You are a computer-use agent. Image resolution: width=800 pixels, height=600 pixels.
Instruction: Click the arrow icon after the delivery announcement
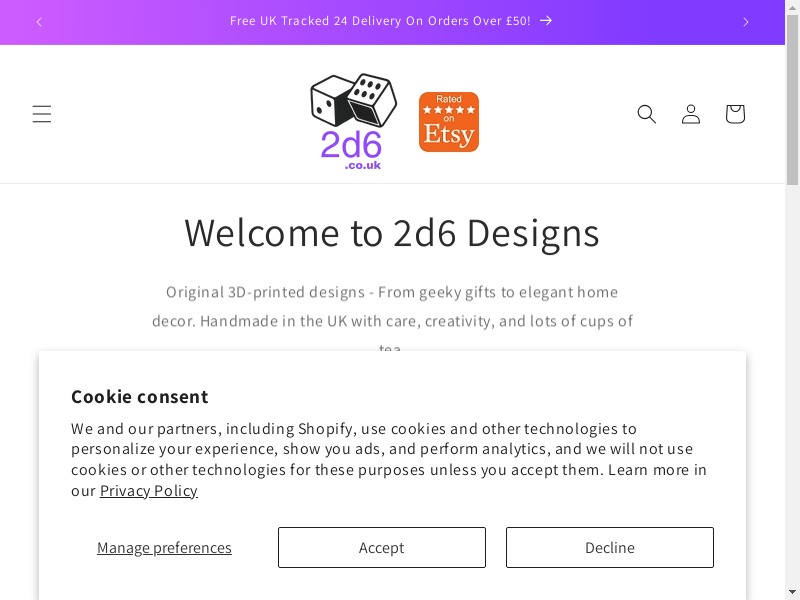click(546, 21)
